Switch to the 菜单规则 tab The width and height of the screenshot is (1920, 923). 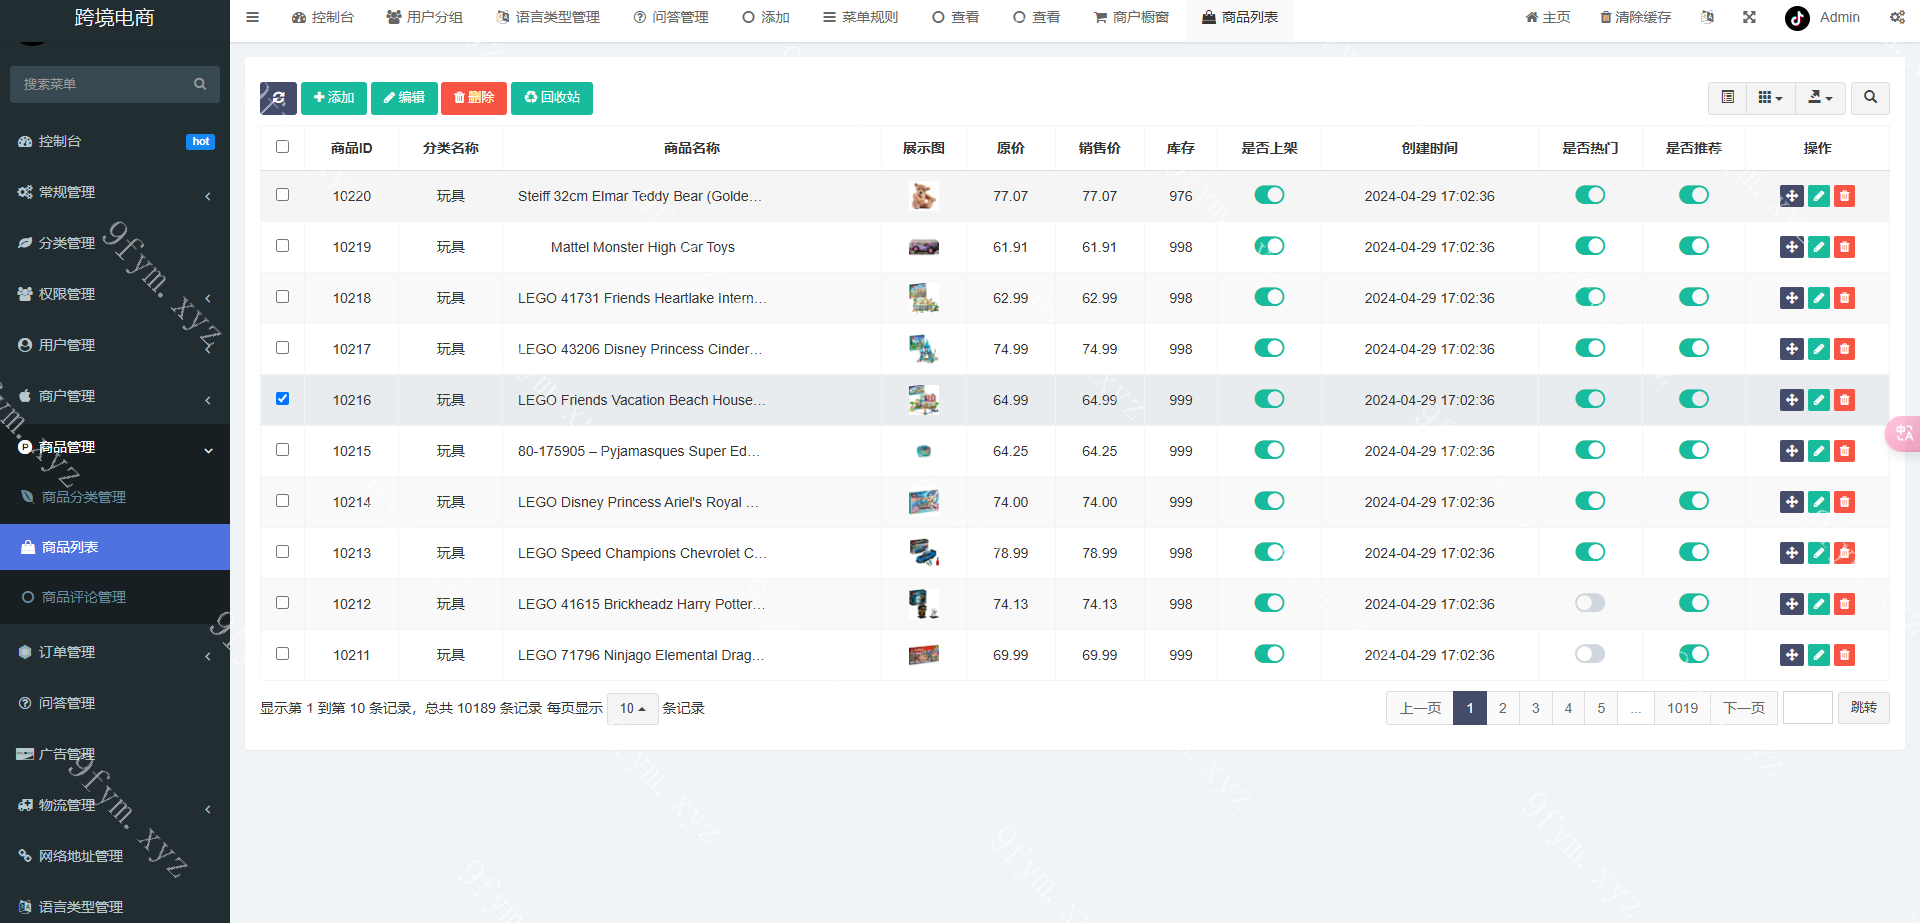[x=860, y=18]
